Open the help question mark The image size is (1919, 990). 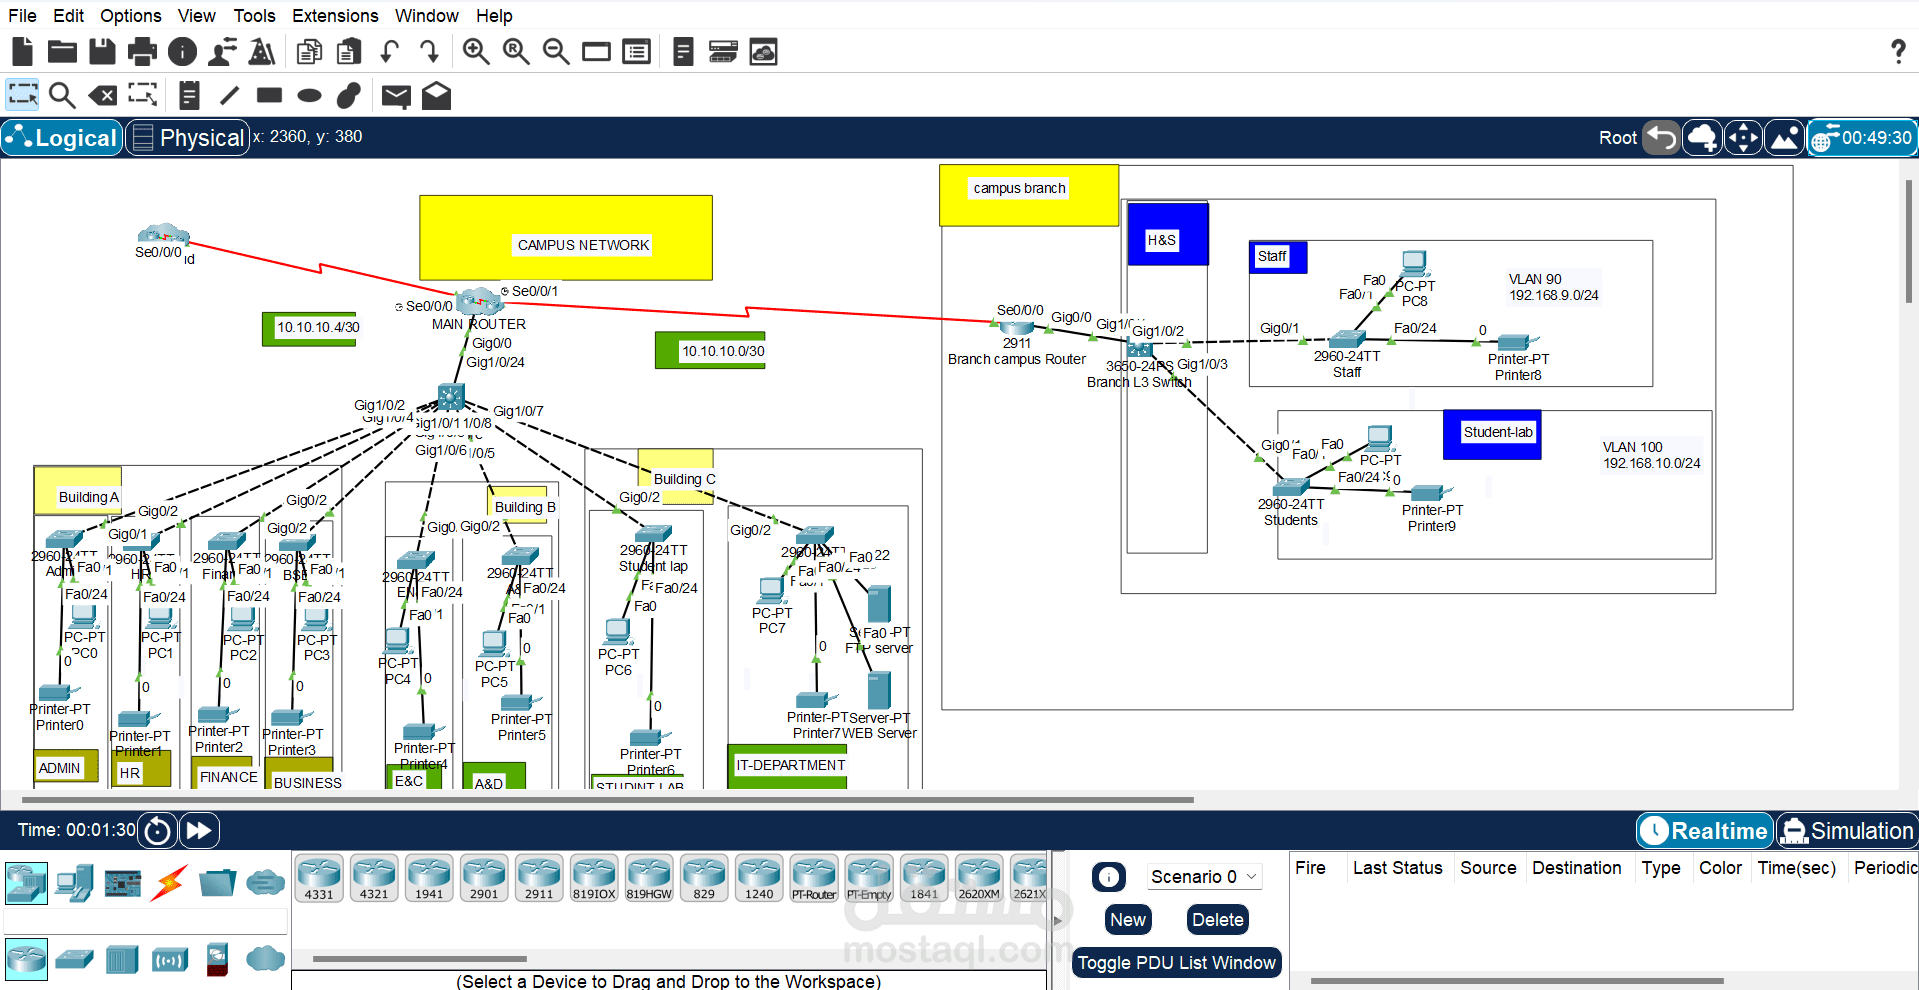[1898, 51]
